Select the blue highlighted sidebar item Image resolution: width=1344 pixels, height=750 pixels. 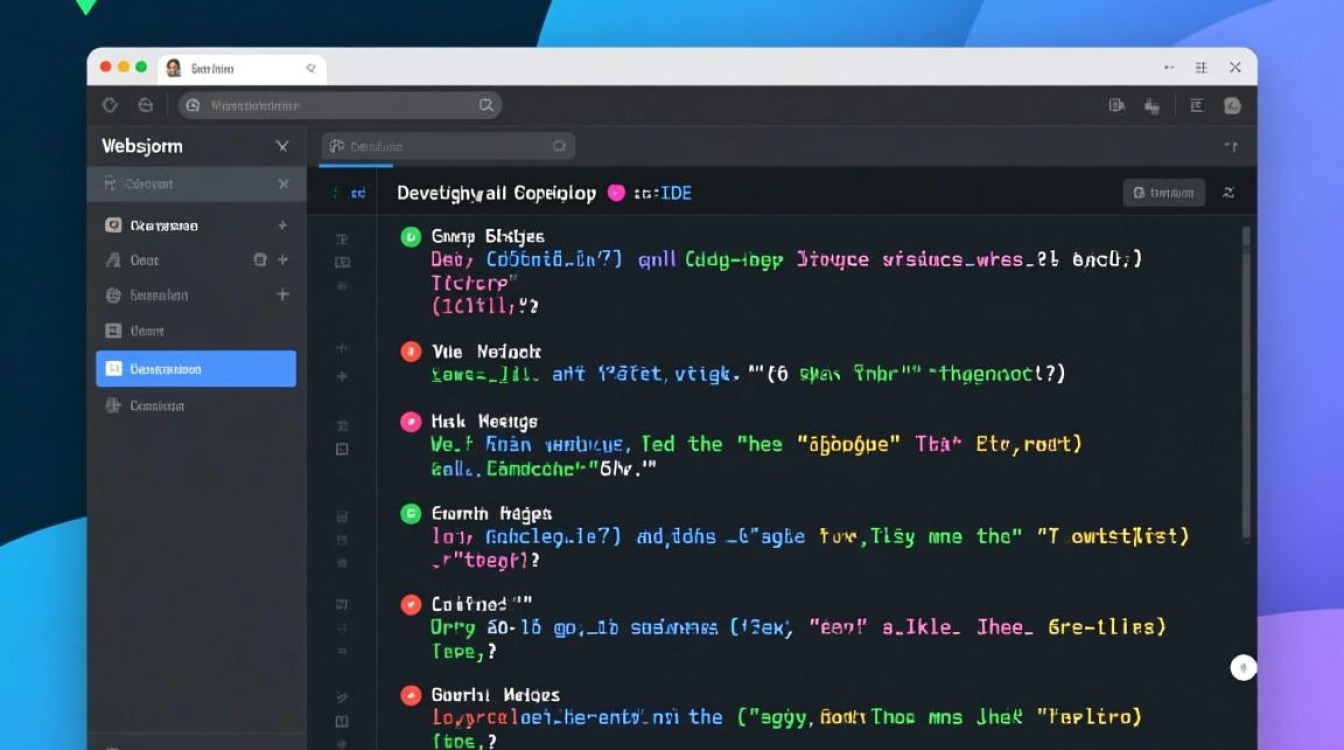(196, 369)
